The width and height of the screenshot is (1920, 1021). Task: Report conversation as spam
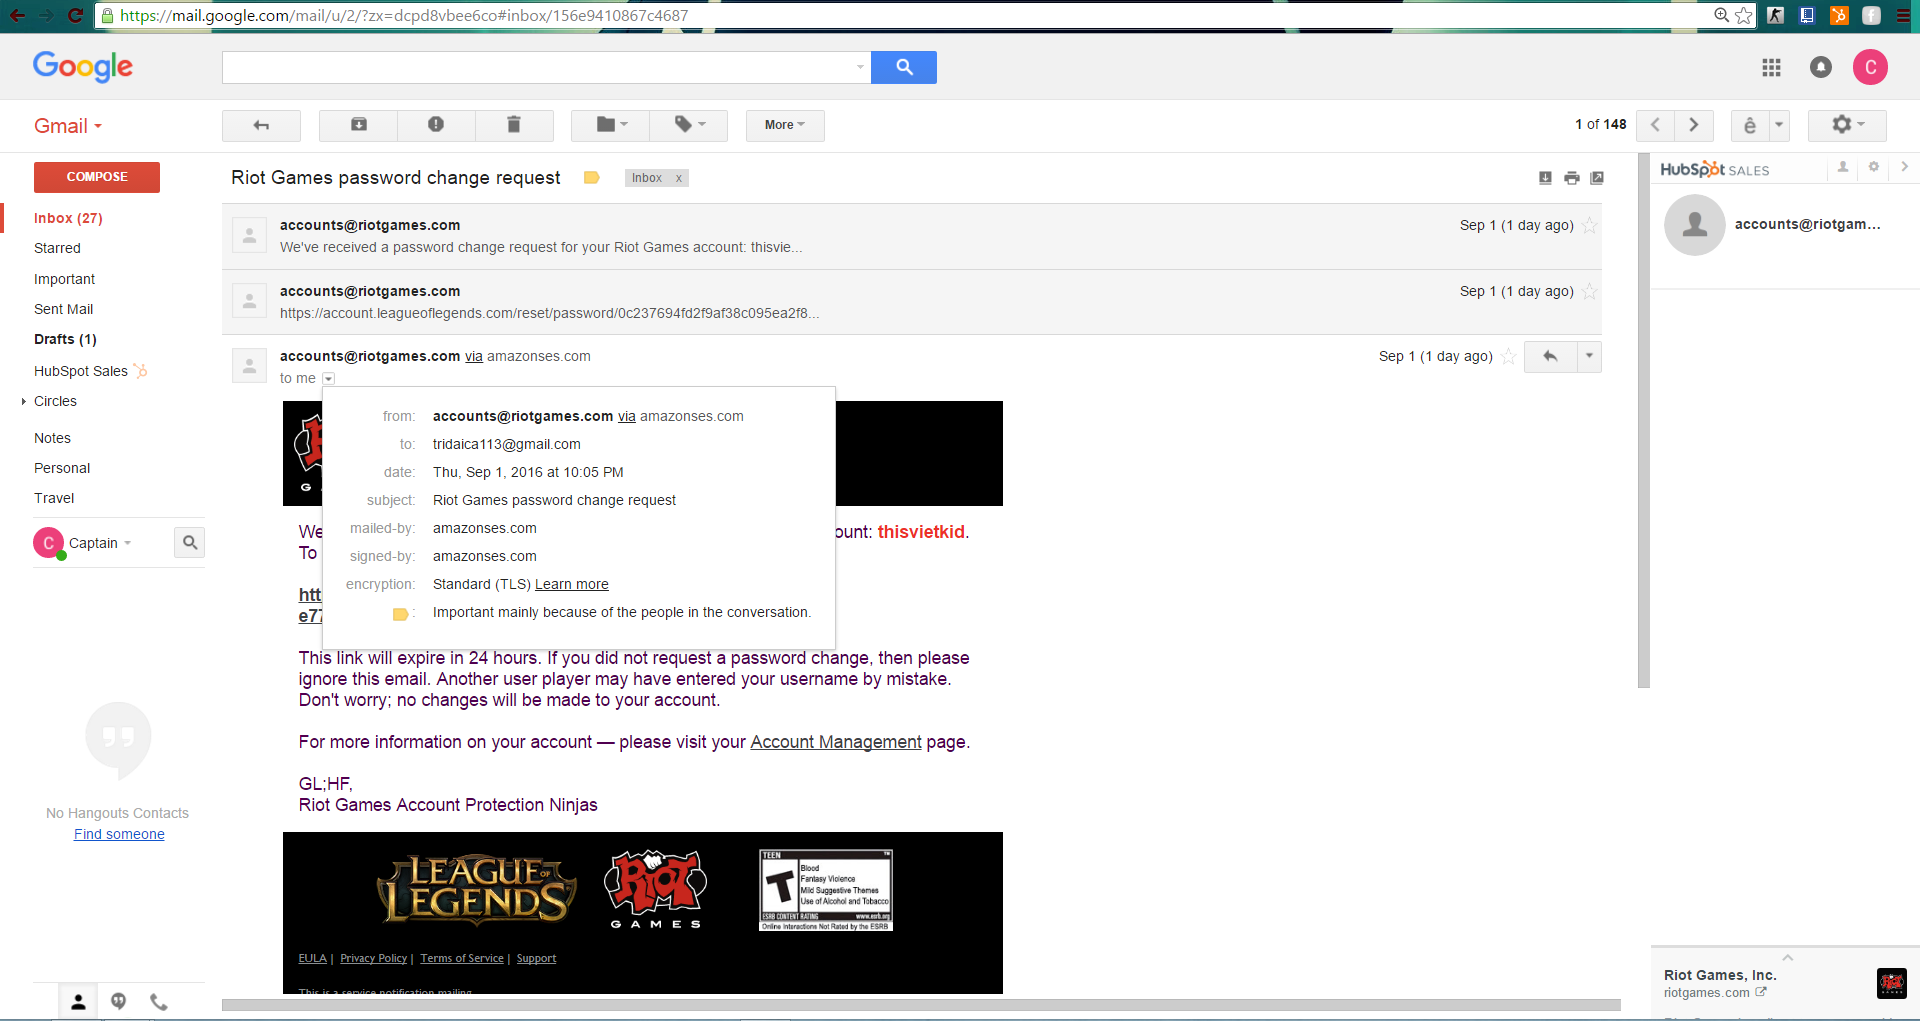pos(436,125)
